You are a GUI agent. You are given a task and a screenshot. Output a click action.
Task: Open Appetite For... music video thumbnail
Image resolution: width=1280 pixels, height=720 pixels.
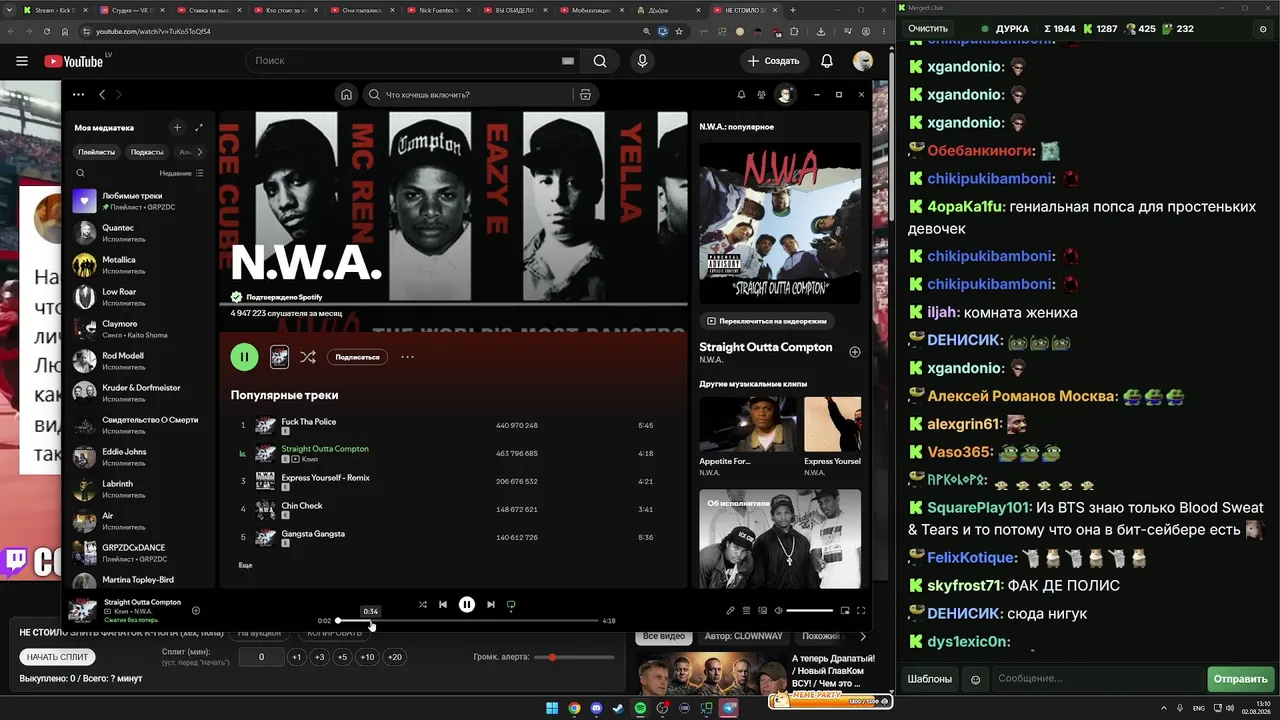click(x=748, y=425)
